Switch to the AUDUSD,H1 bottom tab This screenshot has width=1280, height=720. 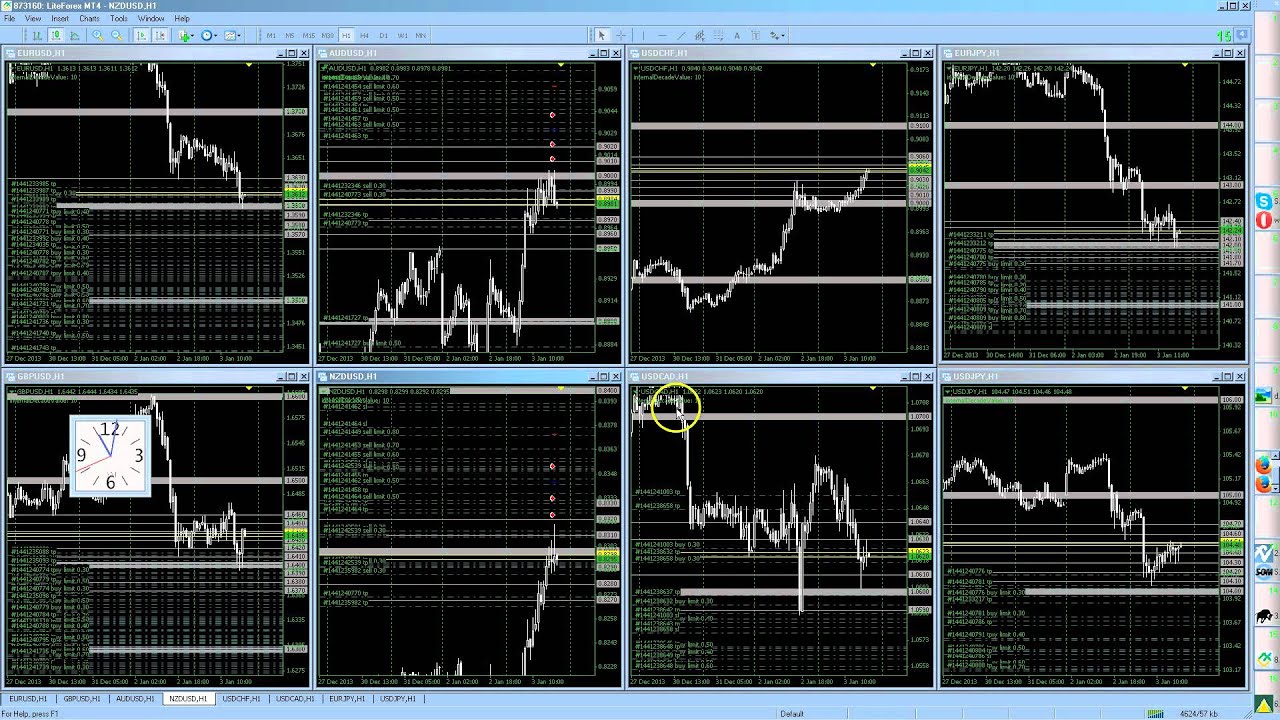pyautogui.click(x=134, y=699)
